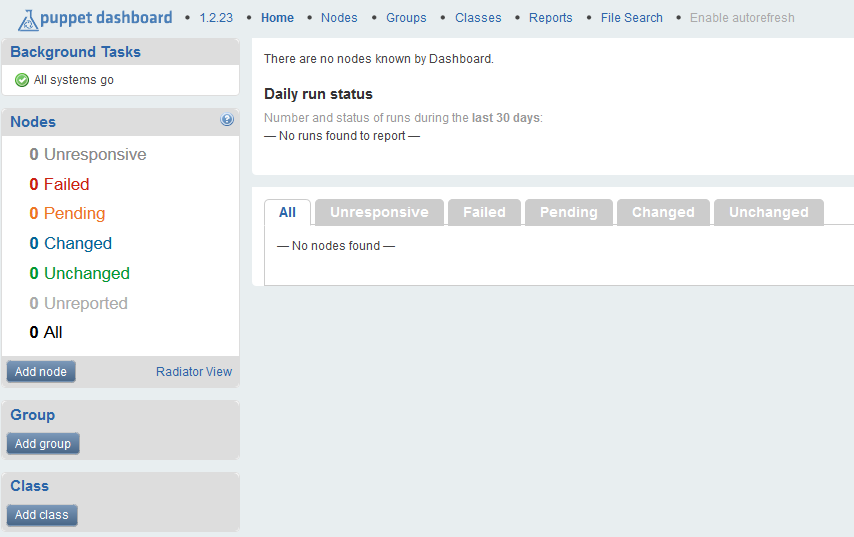The image size is (854, 537).
Task: Click 0 All in the sidebar
Action: click(x=46, y=332)
